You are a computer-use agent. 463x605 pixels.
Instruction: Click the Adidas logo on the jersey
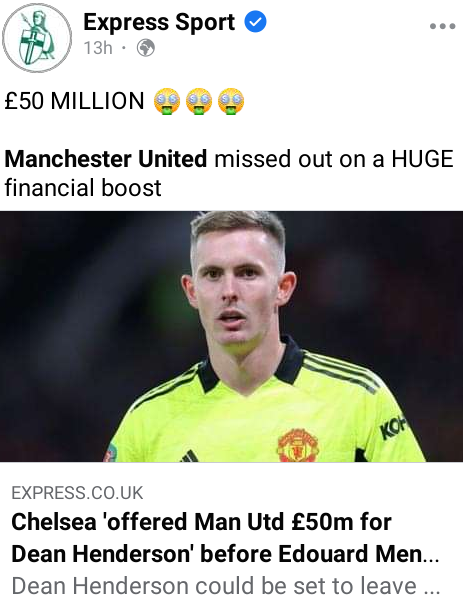[x=189, y=456]
